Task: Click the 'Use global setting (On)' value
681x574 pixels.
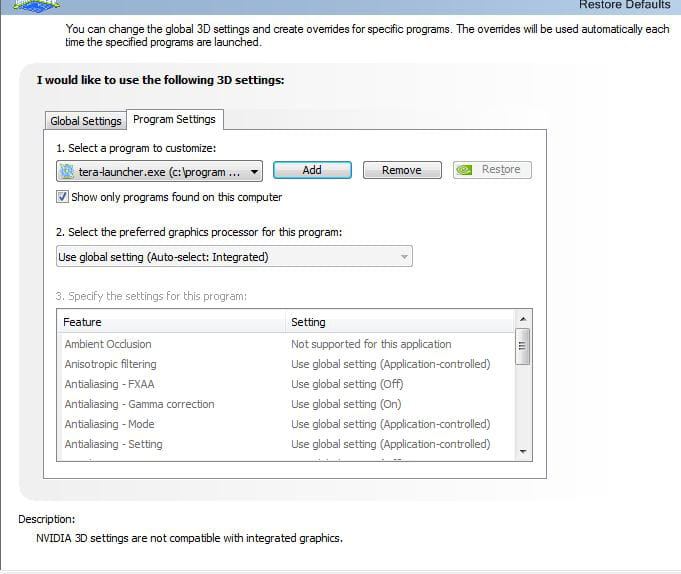Action: coord(346,404)
